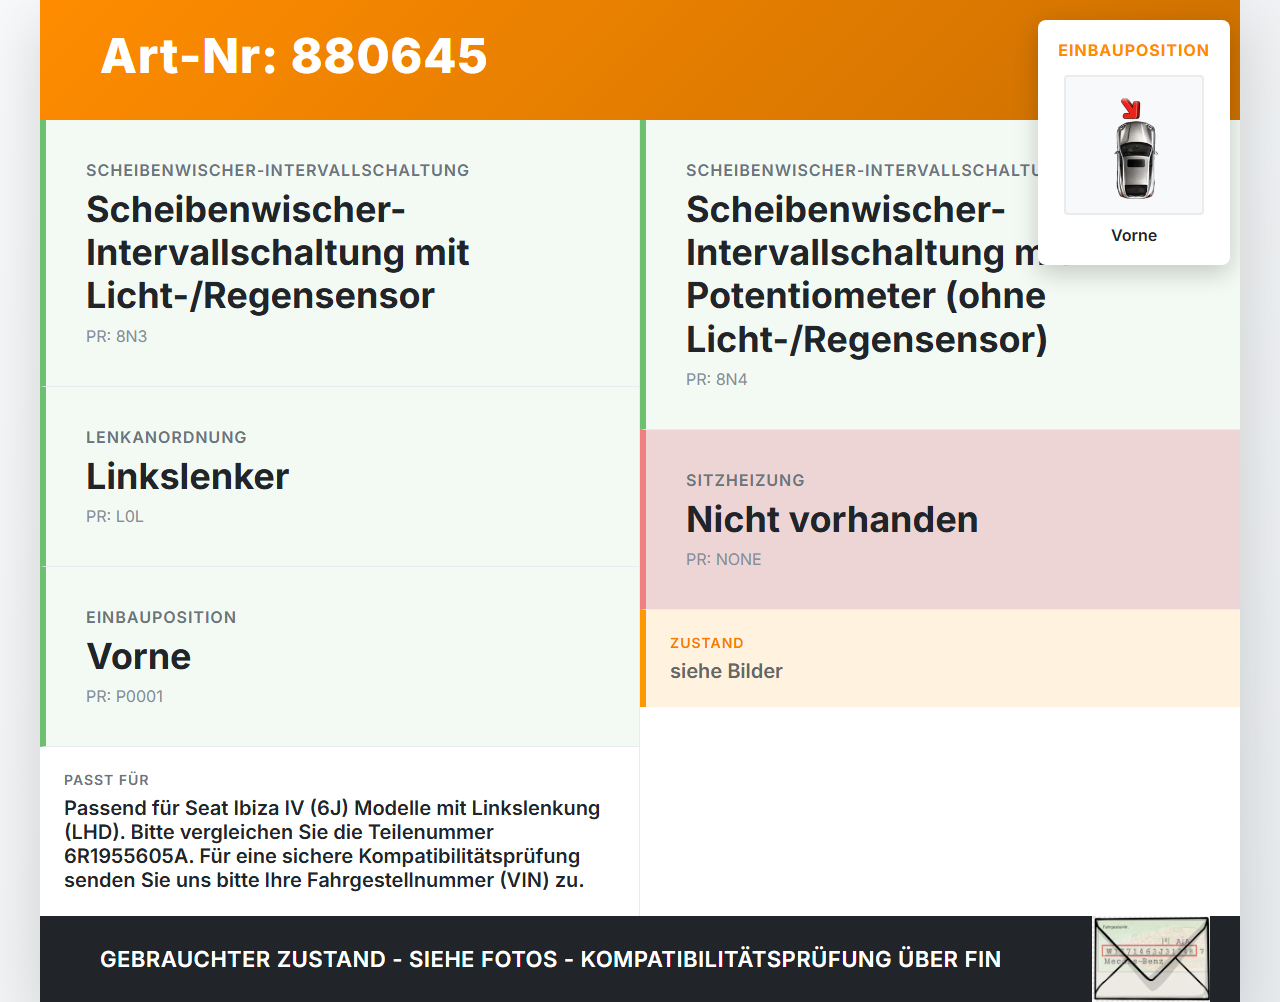
Task: Click the 'PR: P0001' code
Action: 125,697
